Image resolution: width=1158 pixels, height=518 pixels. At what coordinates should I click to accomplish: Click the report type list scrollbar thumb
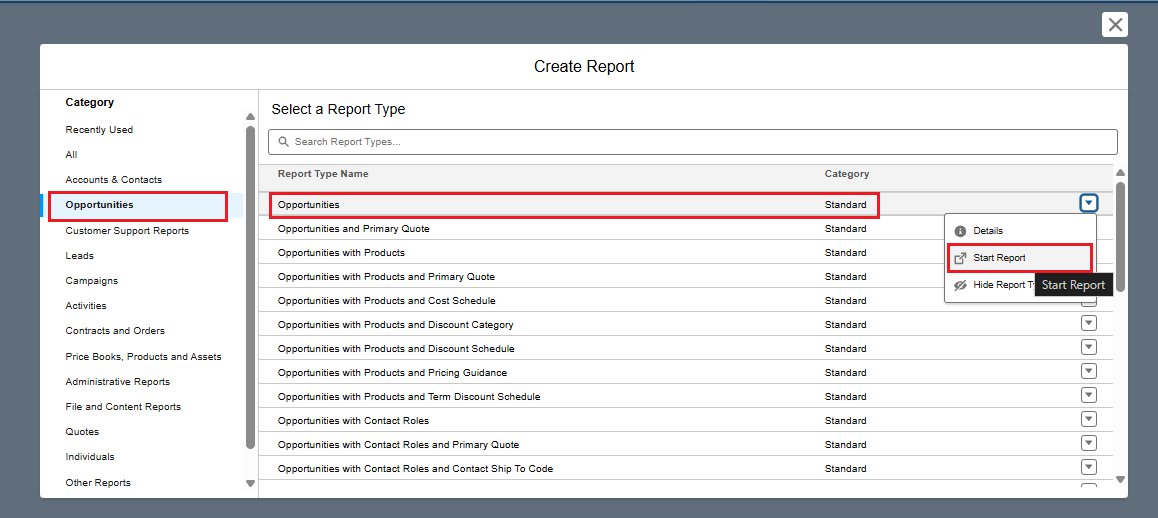pos(1120,236)
